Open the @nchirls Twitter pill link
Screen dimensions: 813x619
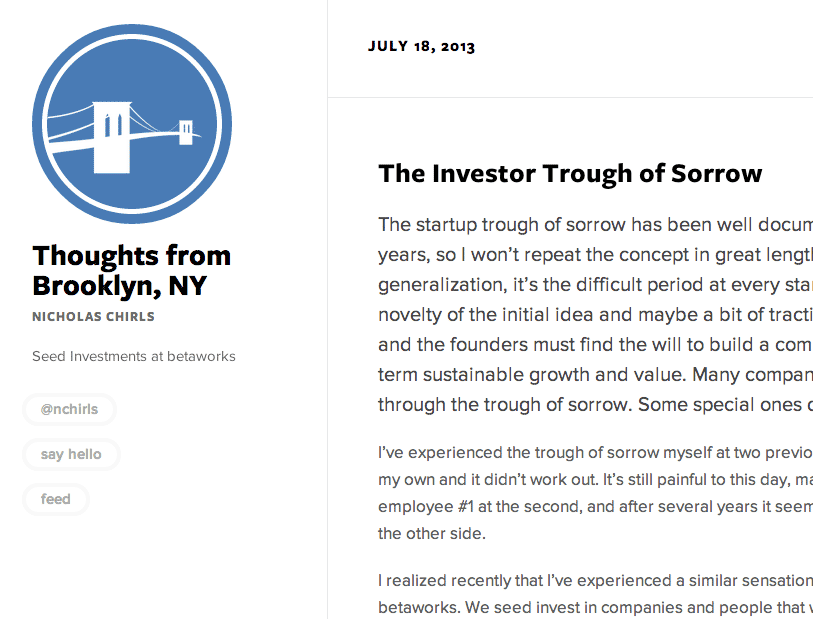tap(69, 409)
